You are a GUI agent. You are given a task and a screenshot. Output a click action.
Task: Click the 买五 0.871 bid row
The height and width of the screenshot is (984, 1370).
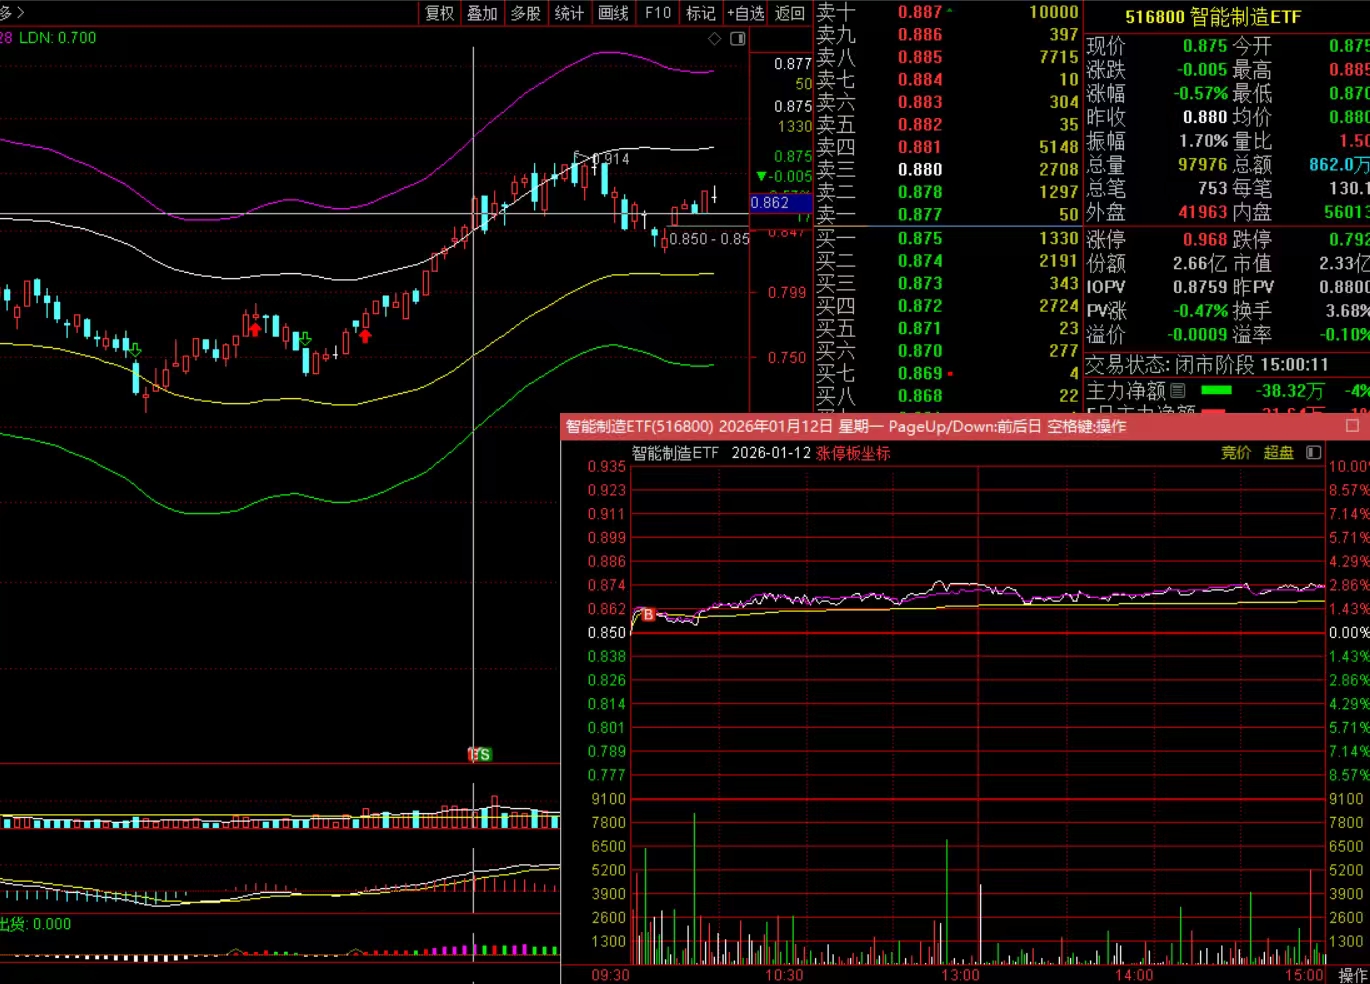(948, 328)
